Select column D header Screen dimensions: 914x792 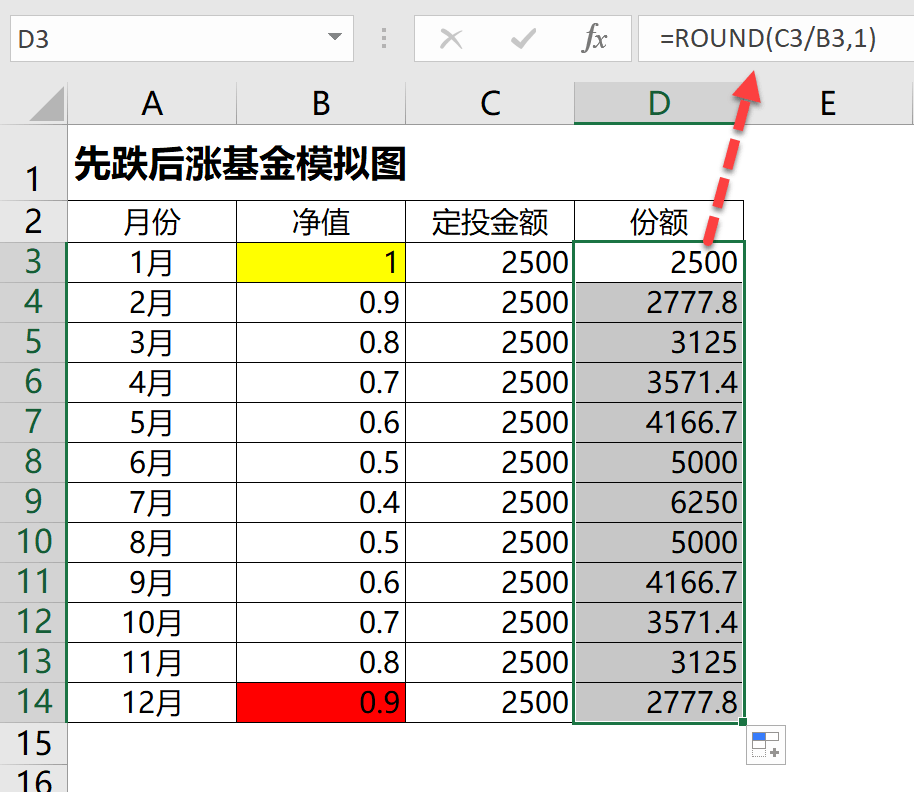pos(659,103)
